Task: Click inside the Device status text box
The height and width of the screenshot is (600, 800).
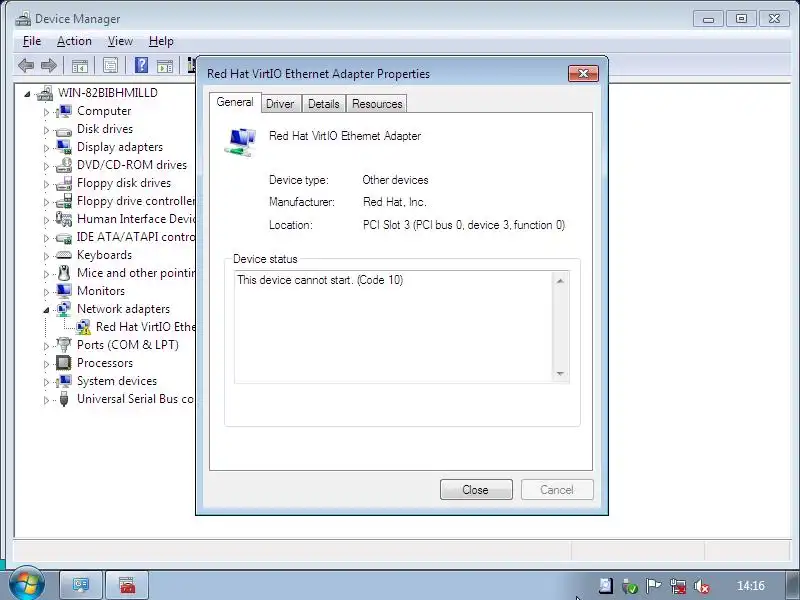Action: pyautogui.click(x=394, y=327)
